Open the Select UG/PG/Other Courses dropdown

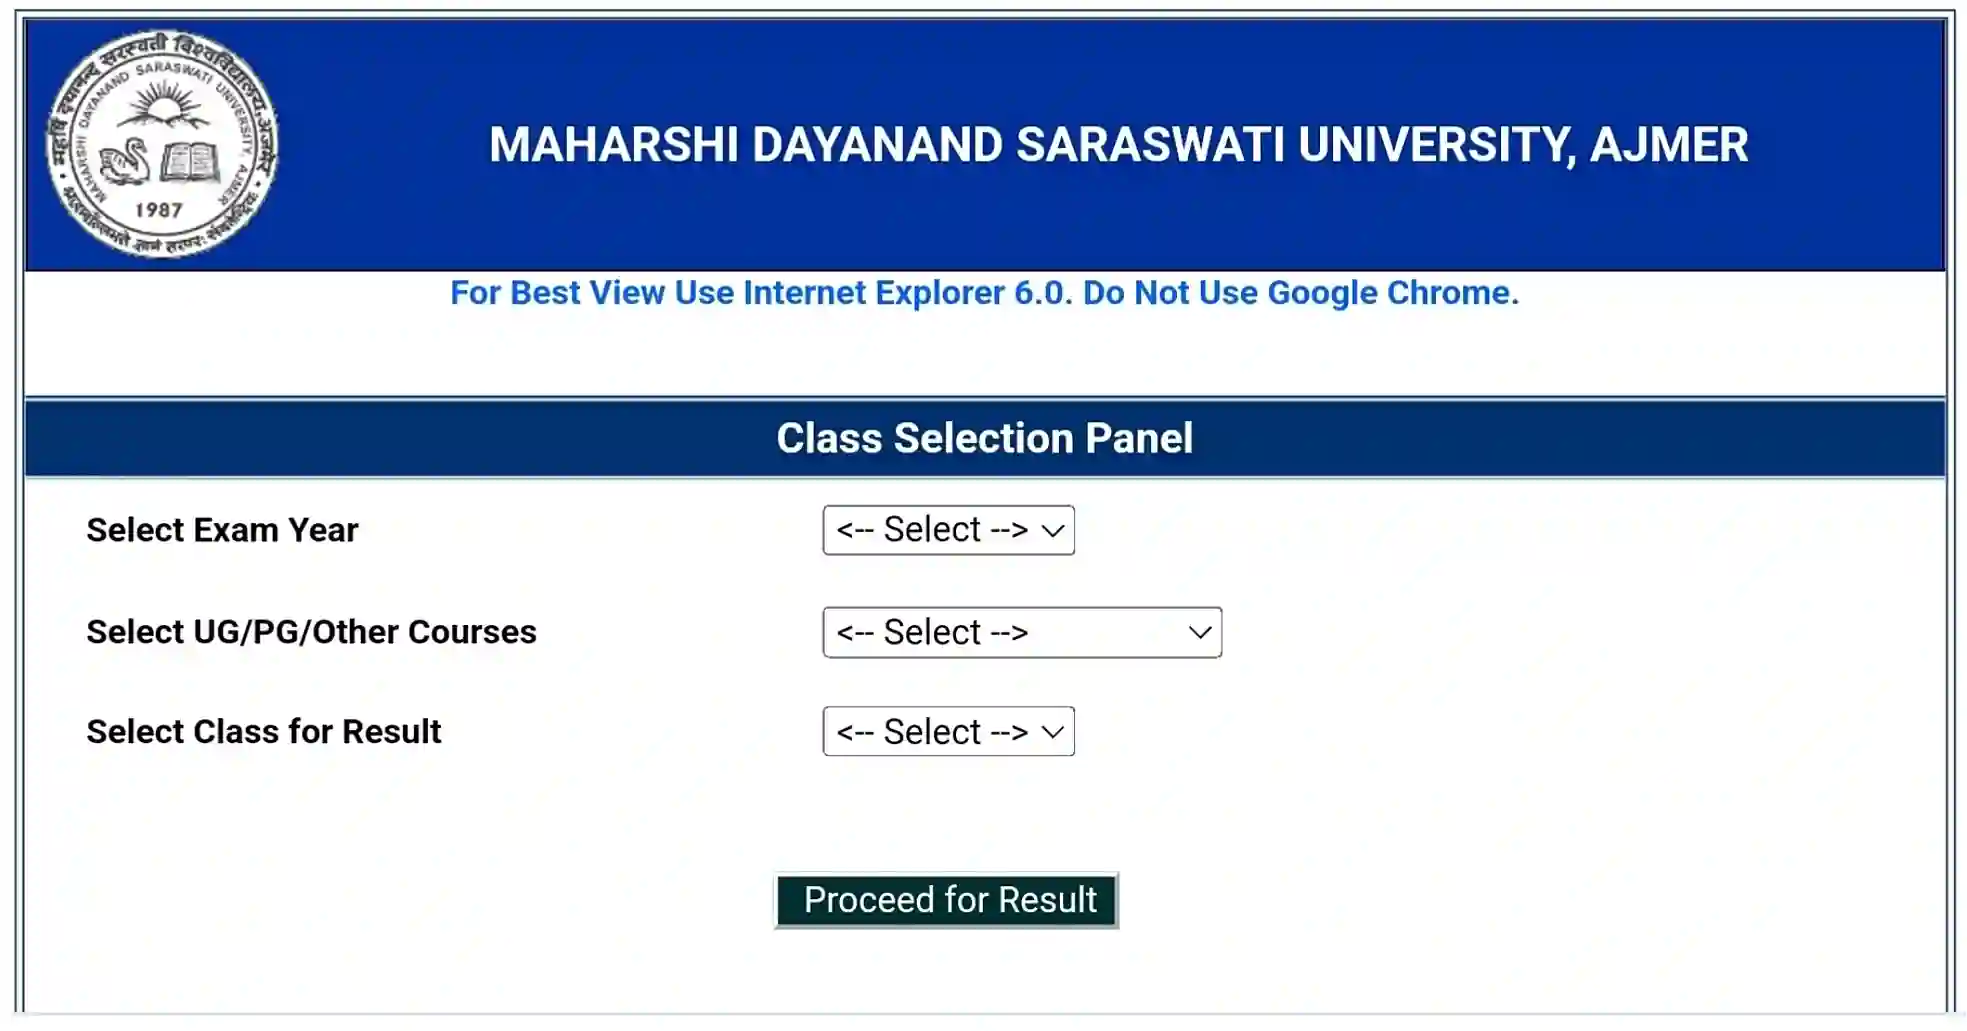(x=1022, y=632)
